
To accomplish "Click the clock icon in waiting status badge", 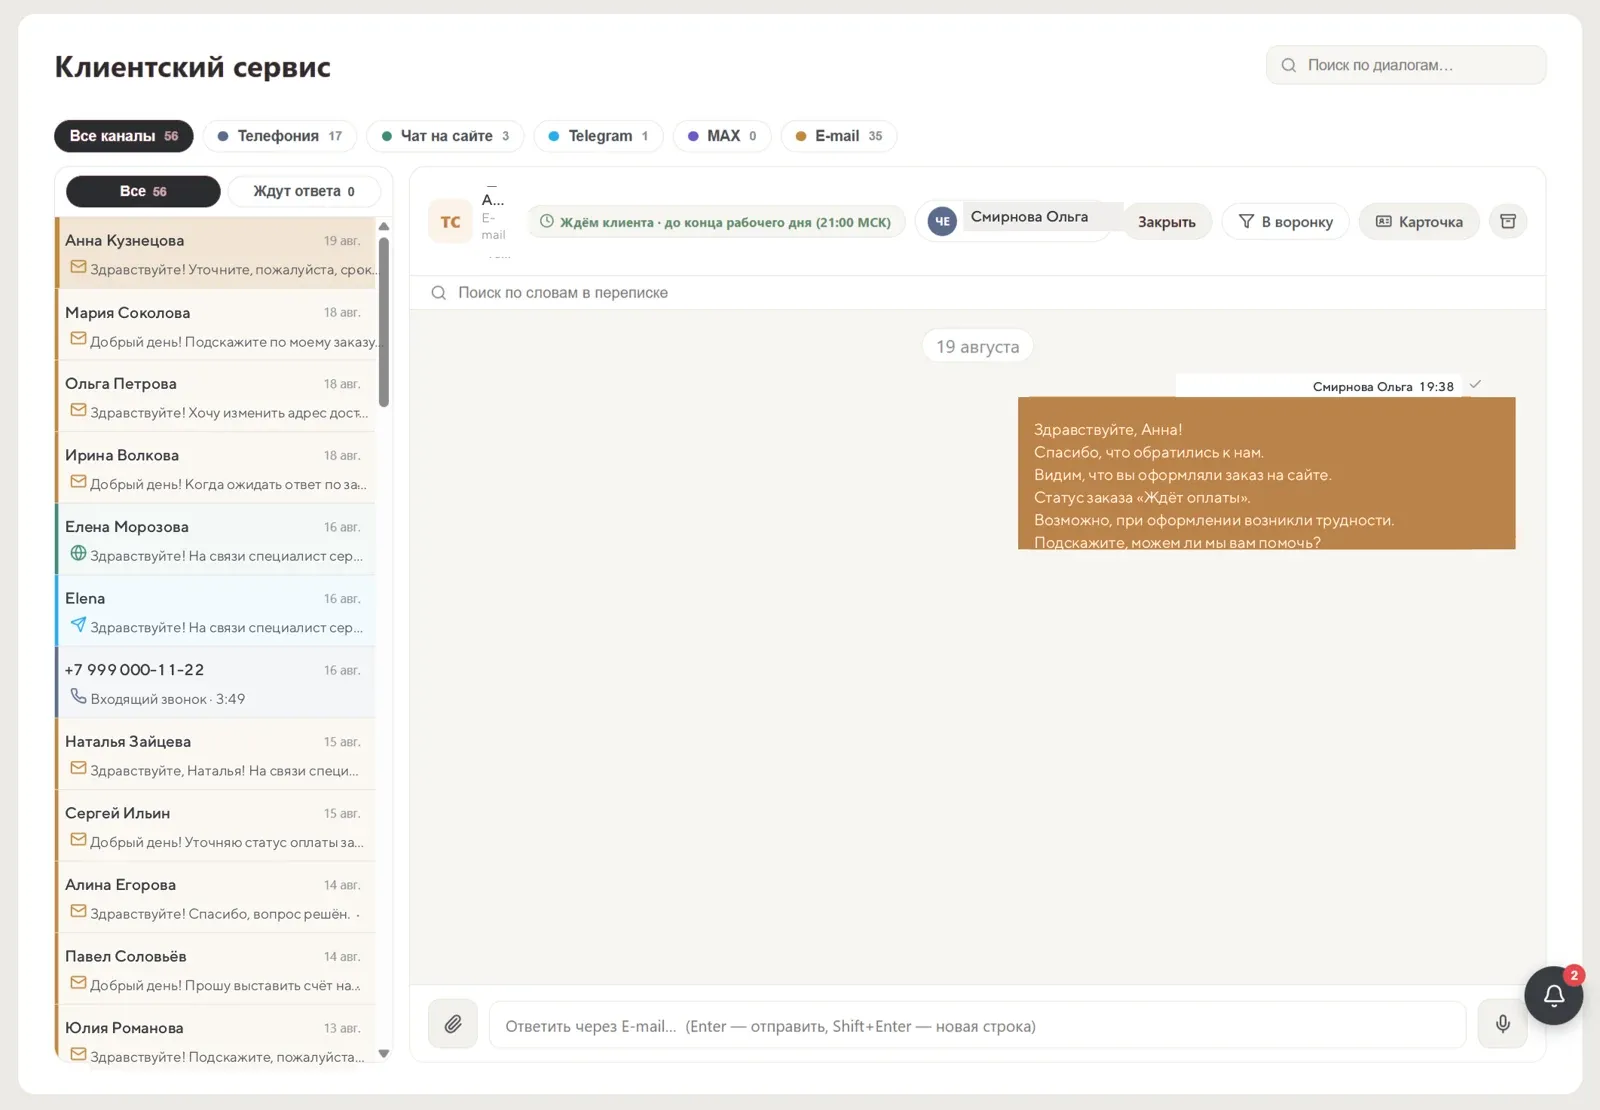I will (x=547, y=221).
